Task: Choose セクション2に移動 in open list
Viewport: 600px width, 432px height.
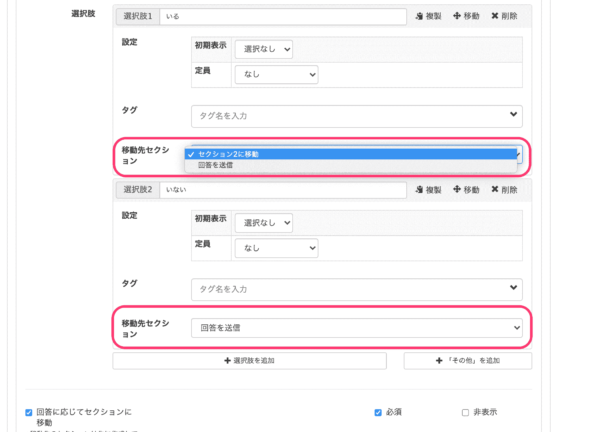Action: click(x=228, y=154)
